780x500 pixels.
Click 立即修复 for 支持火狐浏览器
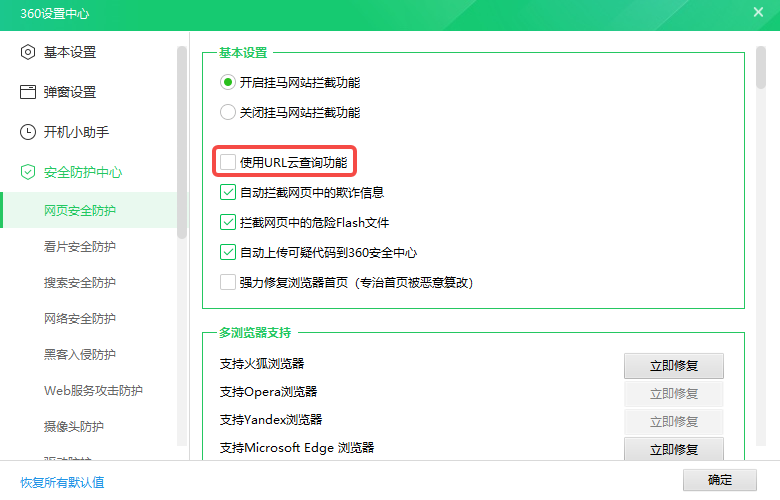pyautogui.click(x=674, y=366)
